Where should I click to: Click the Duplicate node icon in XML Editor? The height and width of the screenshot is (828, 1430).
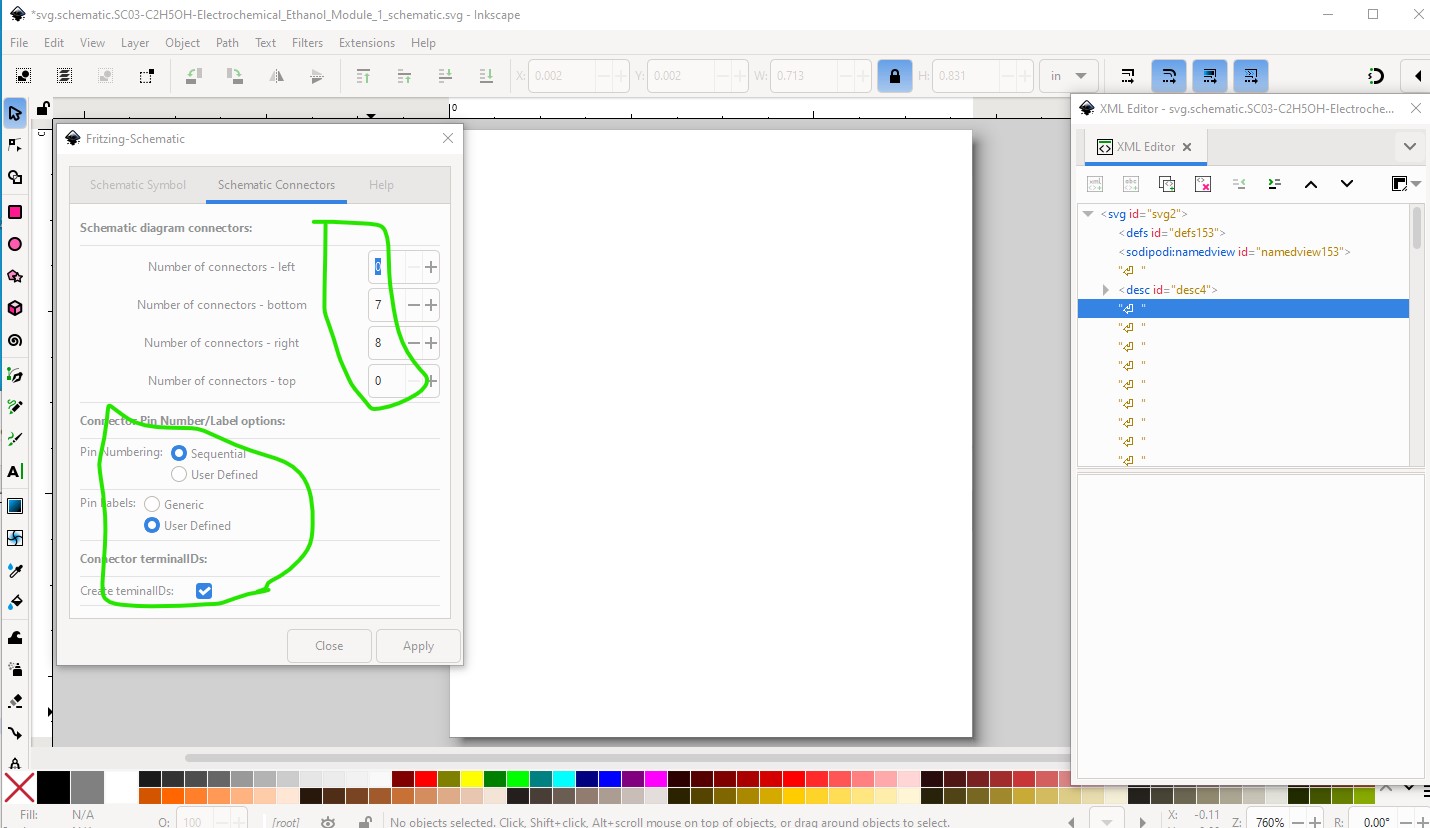1166,184
